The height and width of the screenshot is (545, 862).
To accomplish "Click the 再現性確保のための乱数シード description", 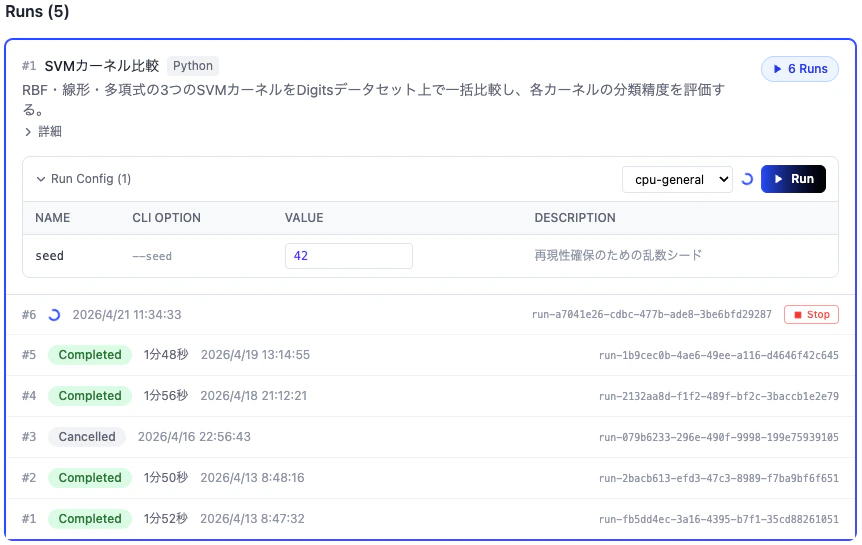I will (x=618, y=255).
